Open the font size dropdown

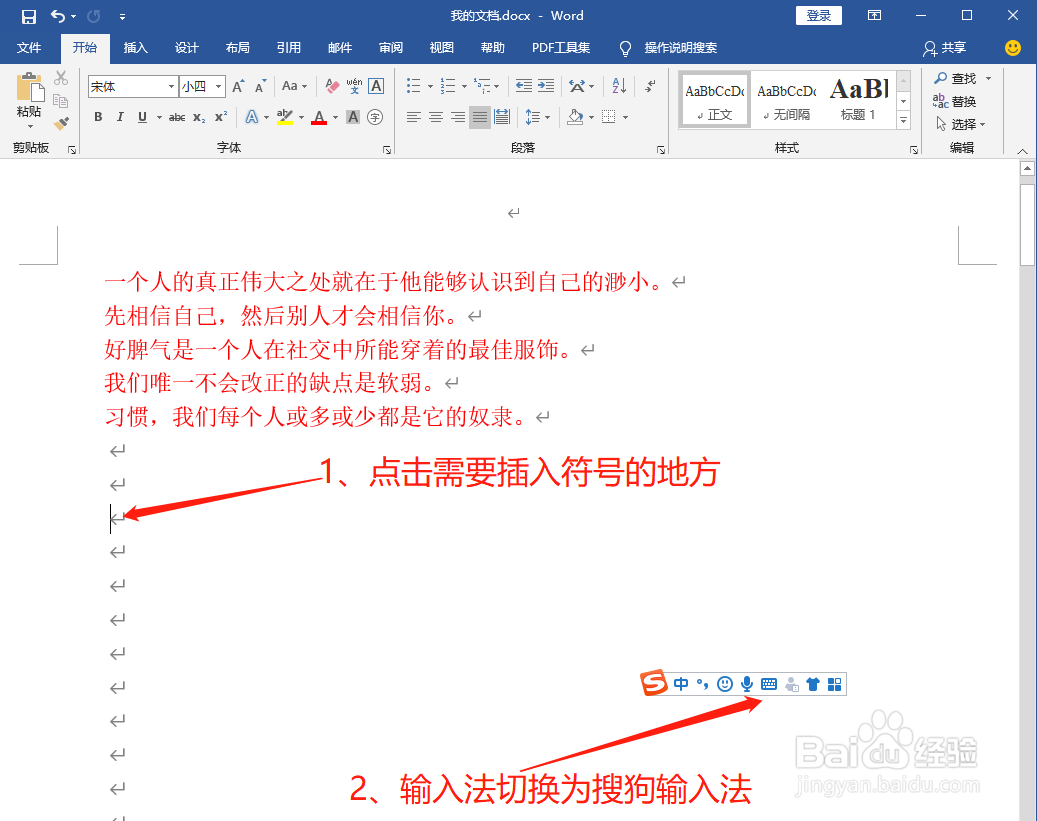pyautogui.click(x=218, y=86)
